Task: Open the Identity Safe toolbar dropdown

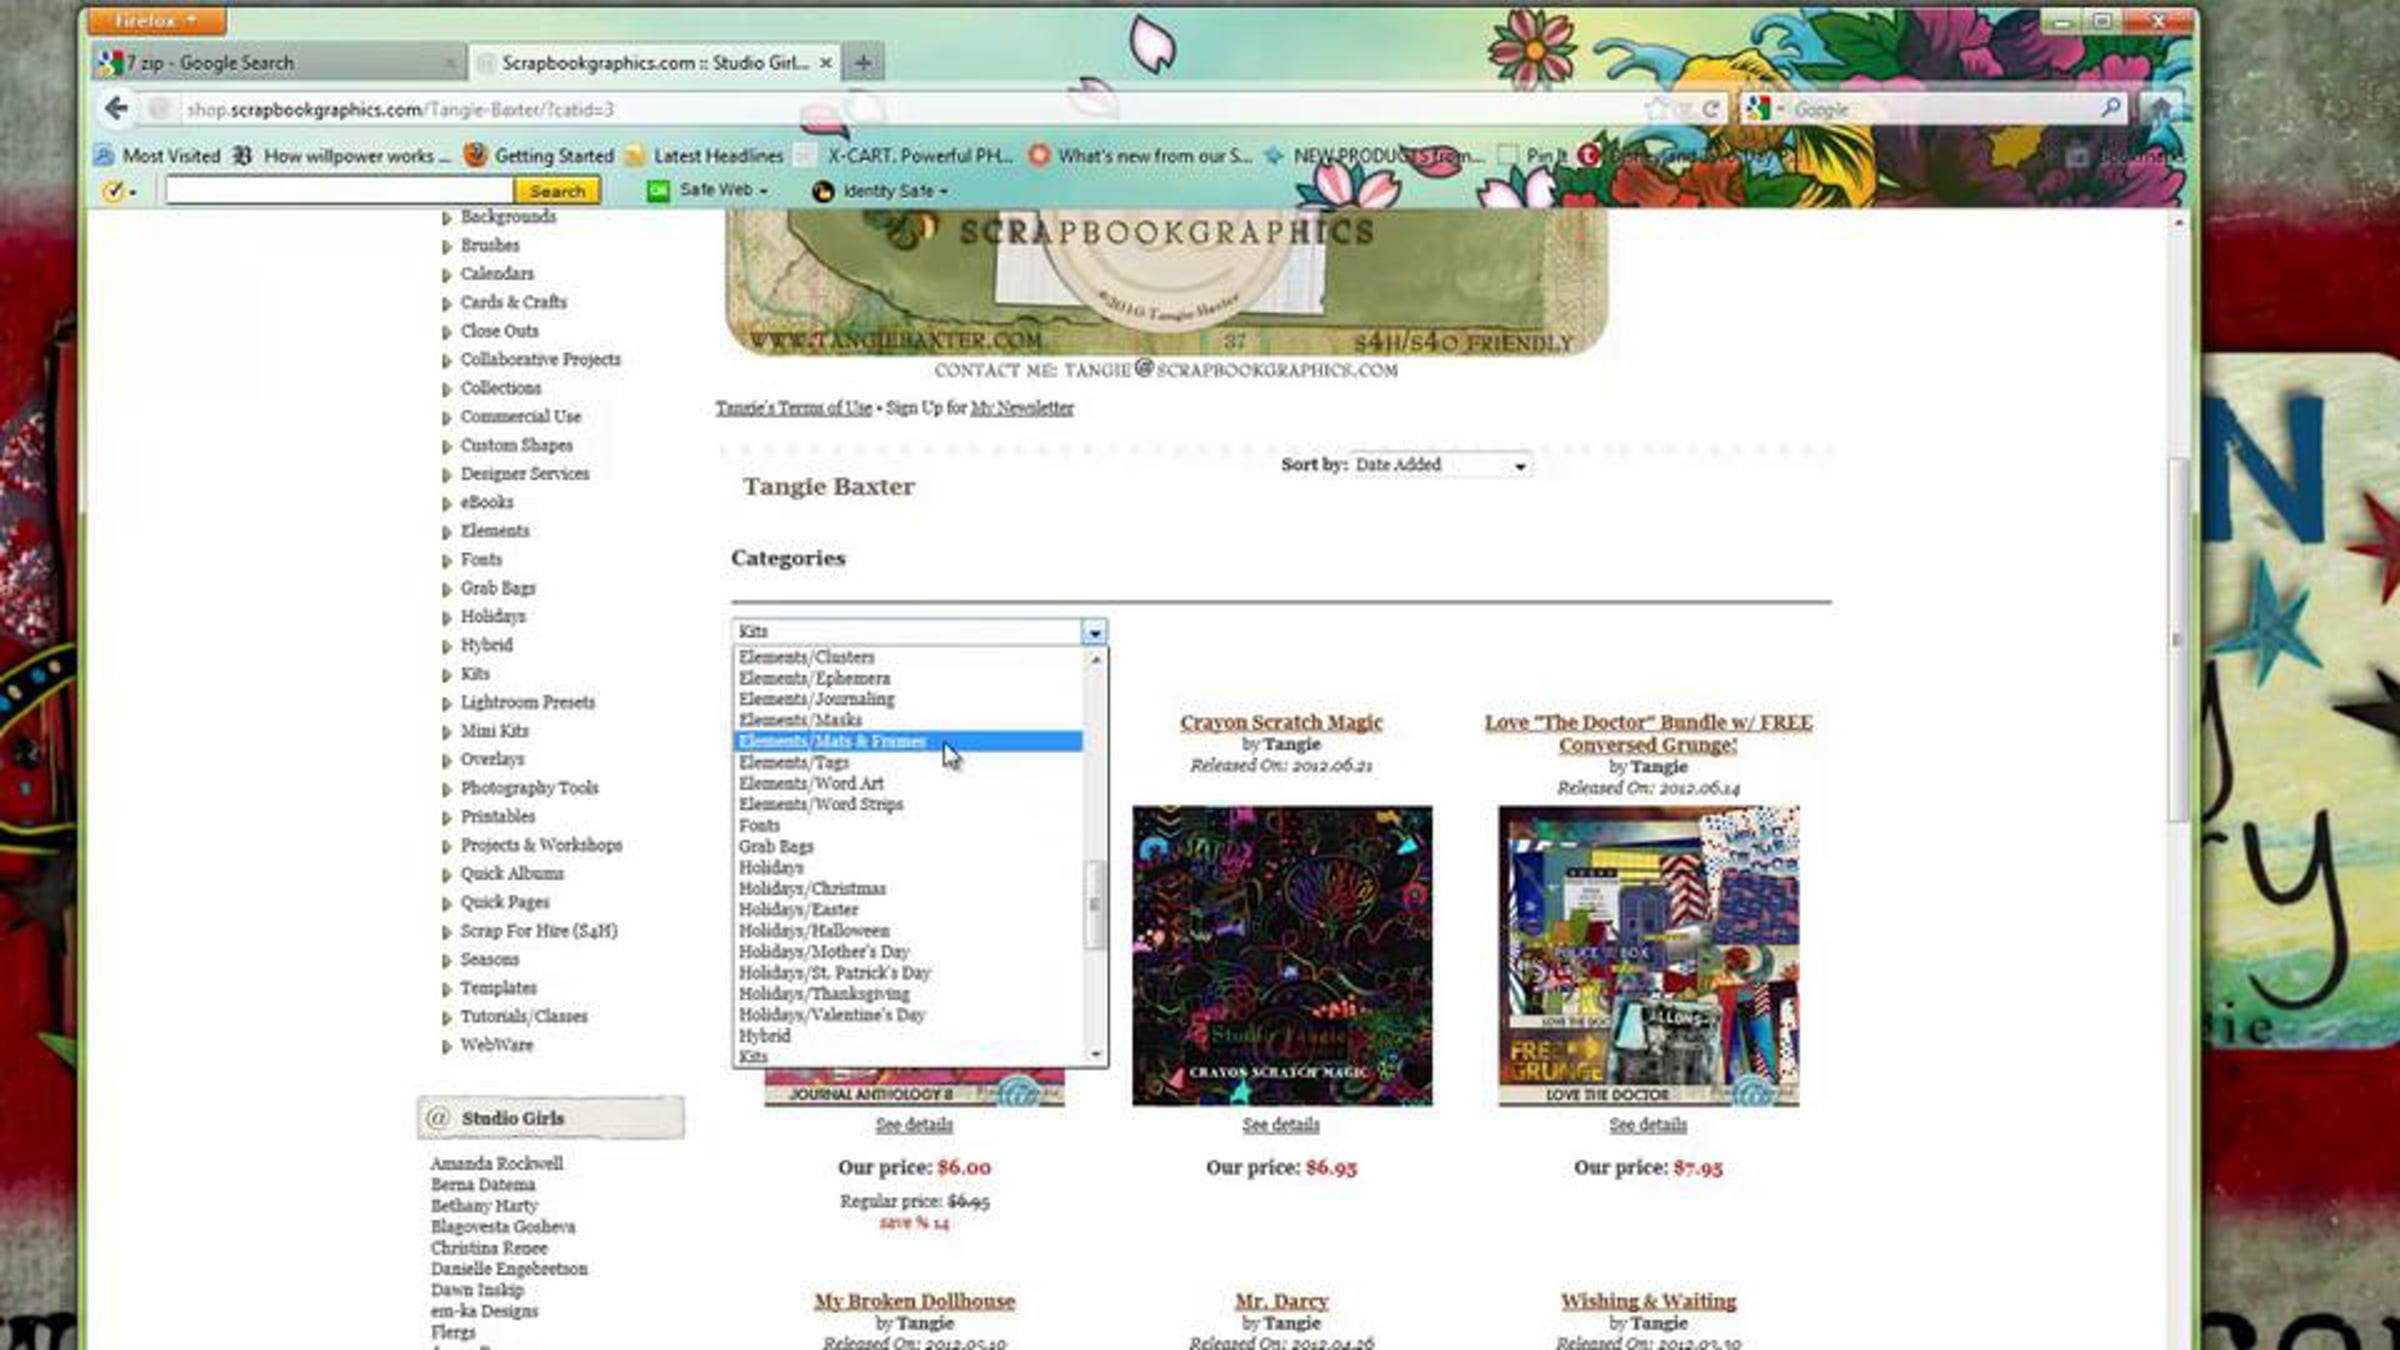Action: (880, 190)
